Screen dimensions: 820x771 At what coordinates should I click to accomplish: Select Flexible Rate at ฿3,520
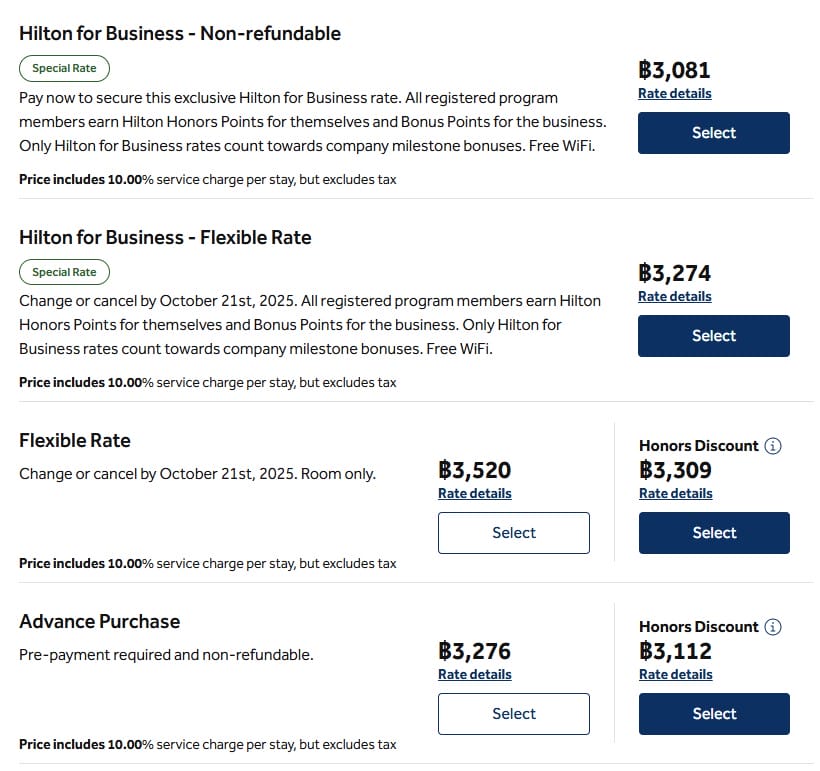tap(513, 533)
